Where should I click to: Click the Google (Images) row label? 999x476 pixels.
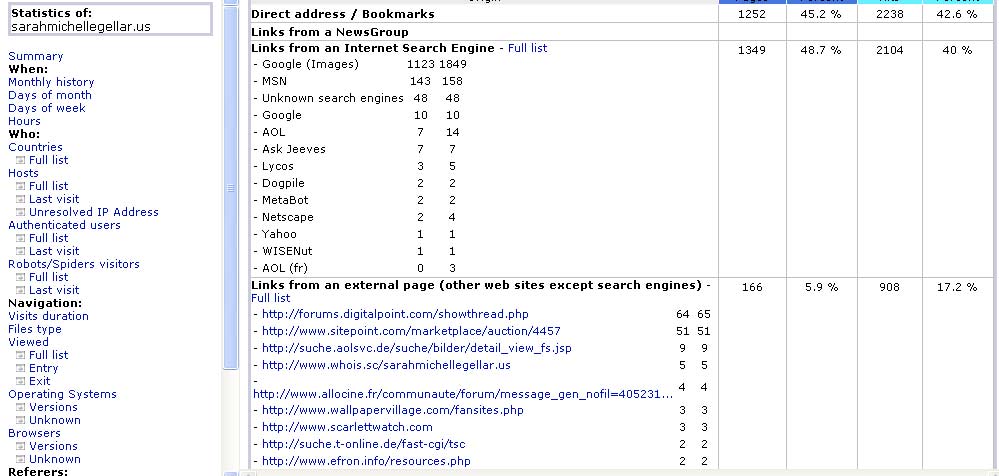pyautogui.click(x=310, y=64)
